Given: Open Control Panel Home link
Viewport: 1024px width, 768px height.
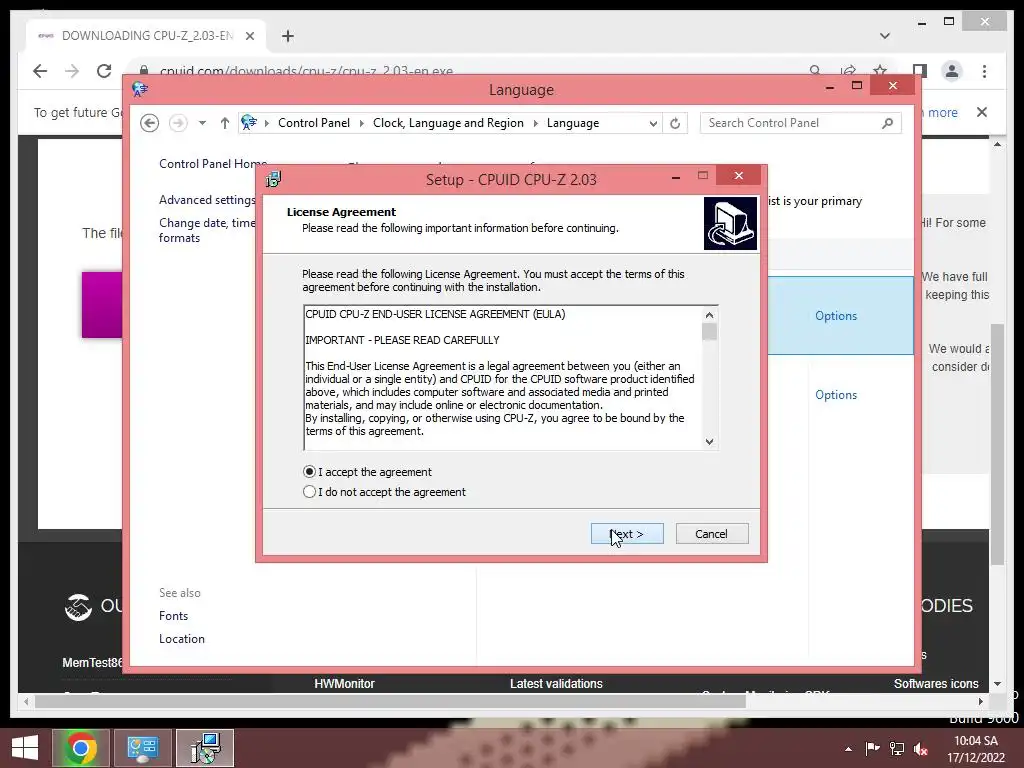Looking at the screenshot, I should pos(213,163).
